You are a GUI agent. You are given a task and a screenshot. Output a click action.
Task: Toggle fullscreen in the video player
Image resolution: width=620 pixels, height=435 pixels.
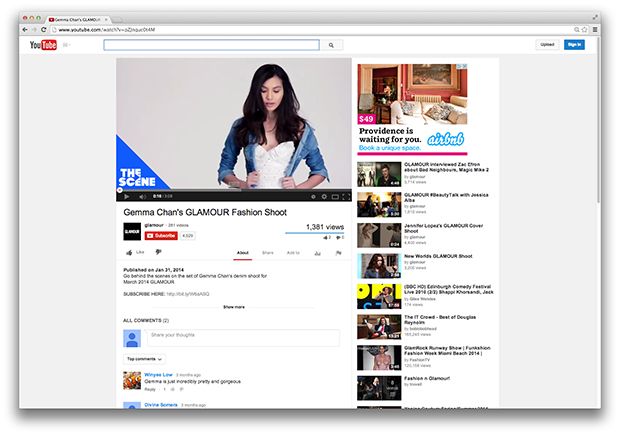point(346,197)
